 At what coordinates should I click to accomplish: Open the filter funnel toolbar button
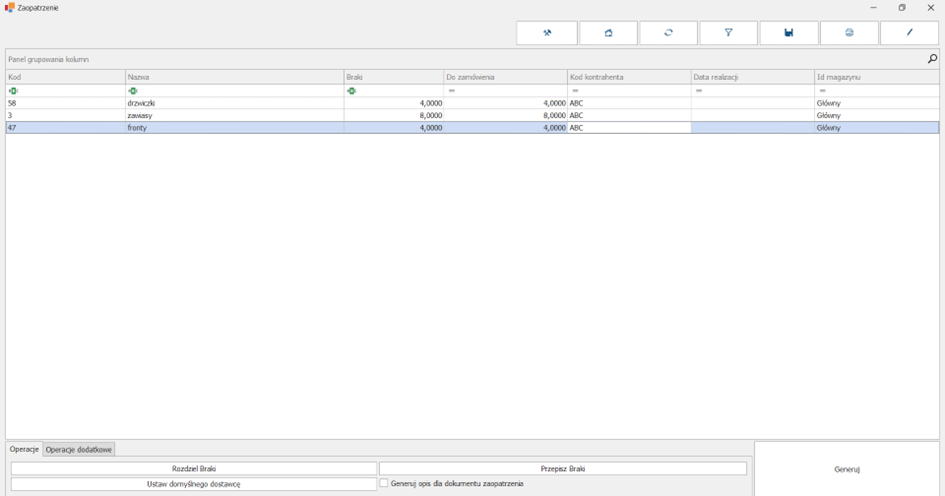pyautogui.click(x=728, y=33)
